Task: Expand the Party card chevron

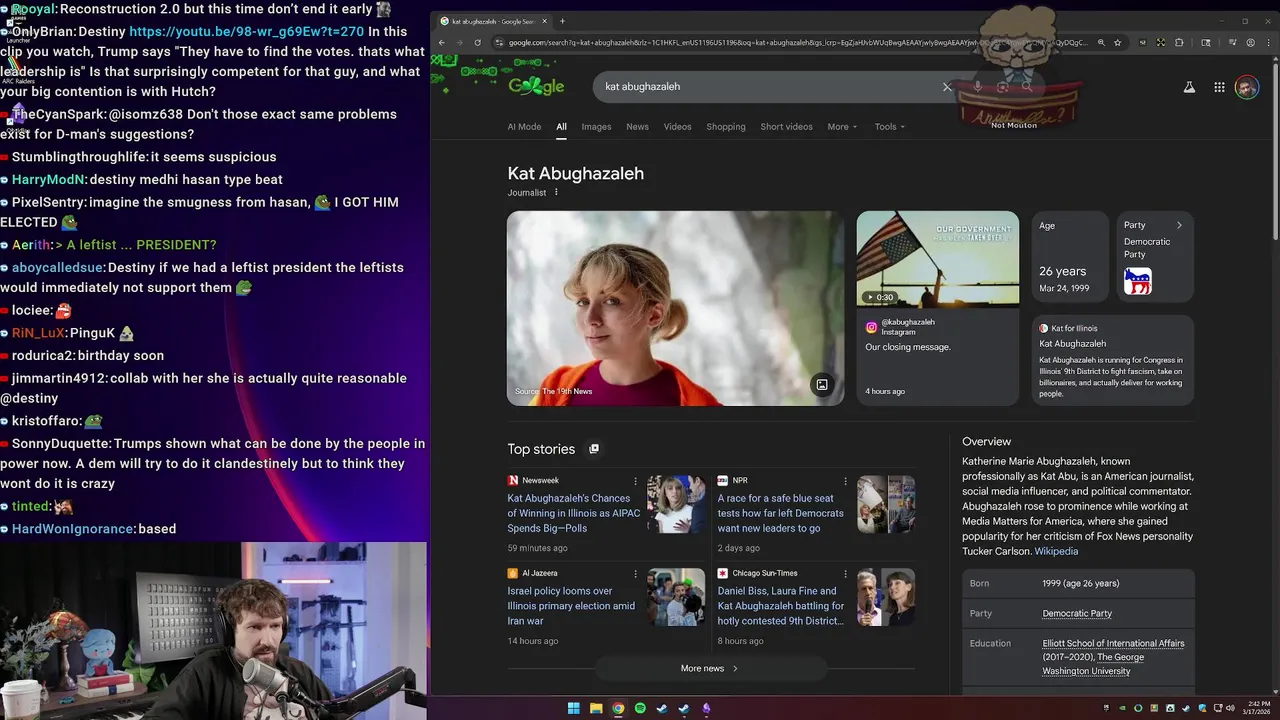Action: [x=1179, y=225]
